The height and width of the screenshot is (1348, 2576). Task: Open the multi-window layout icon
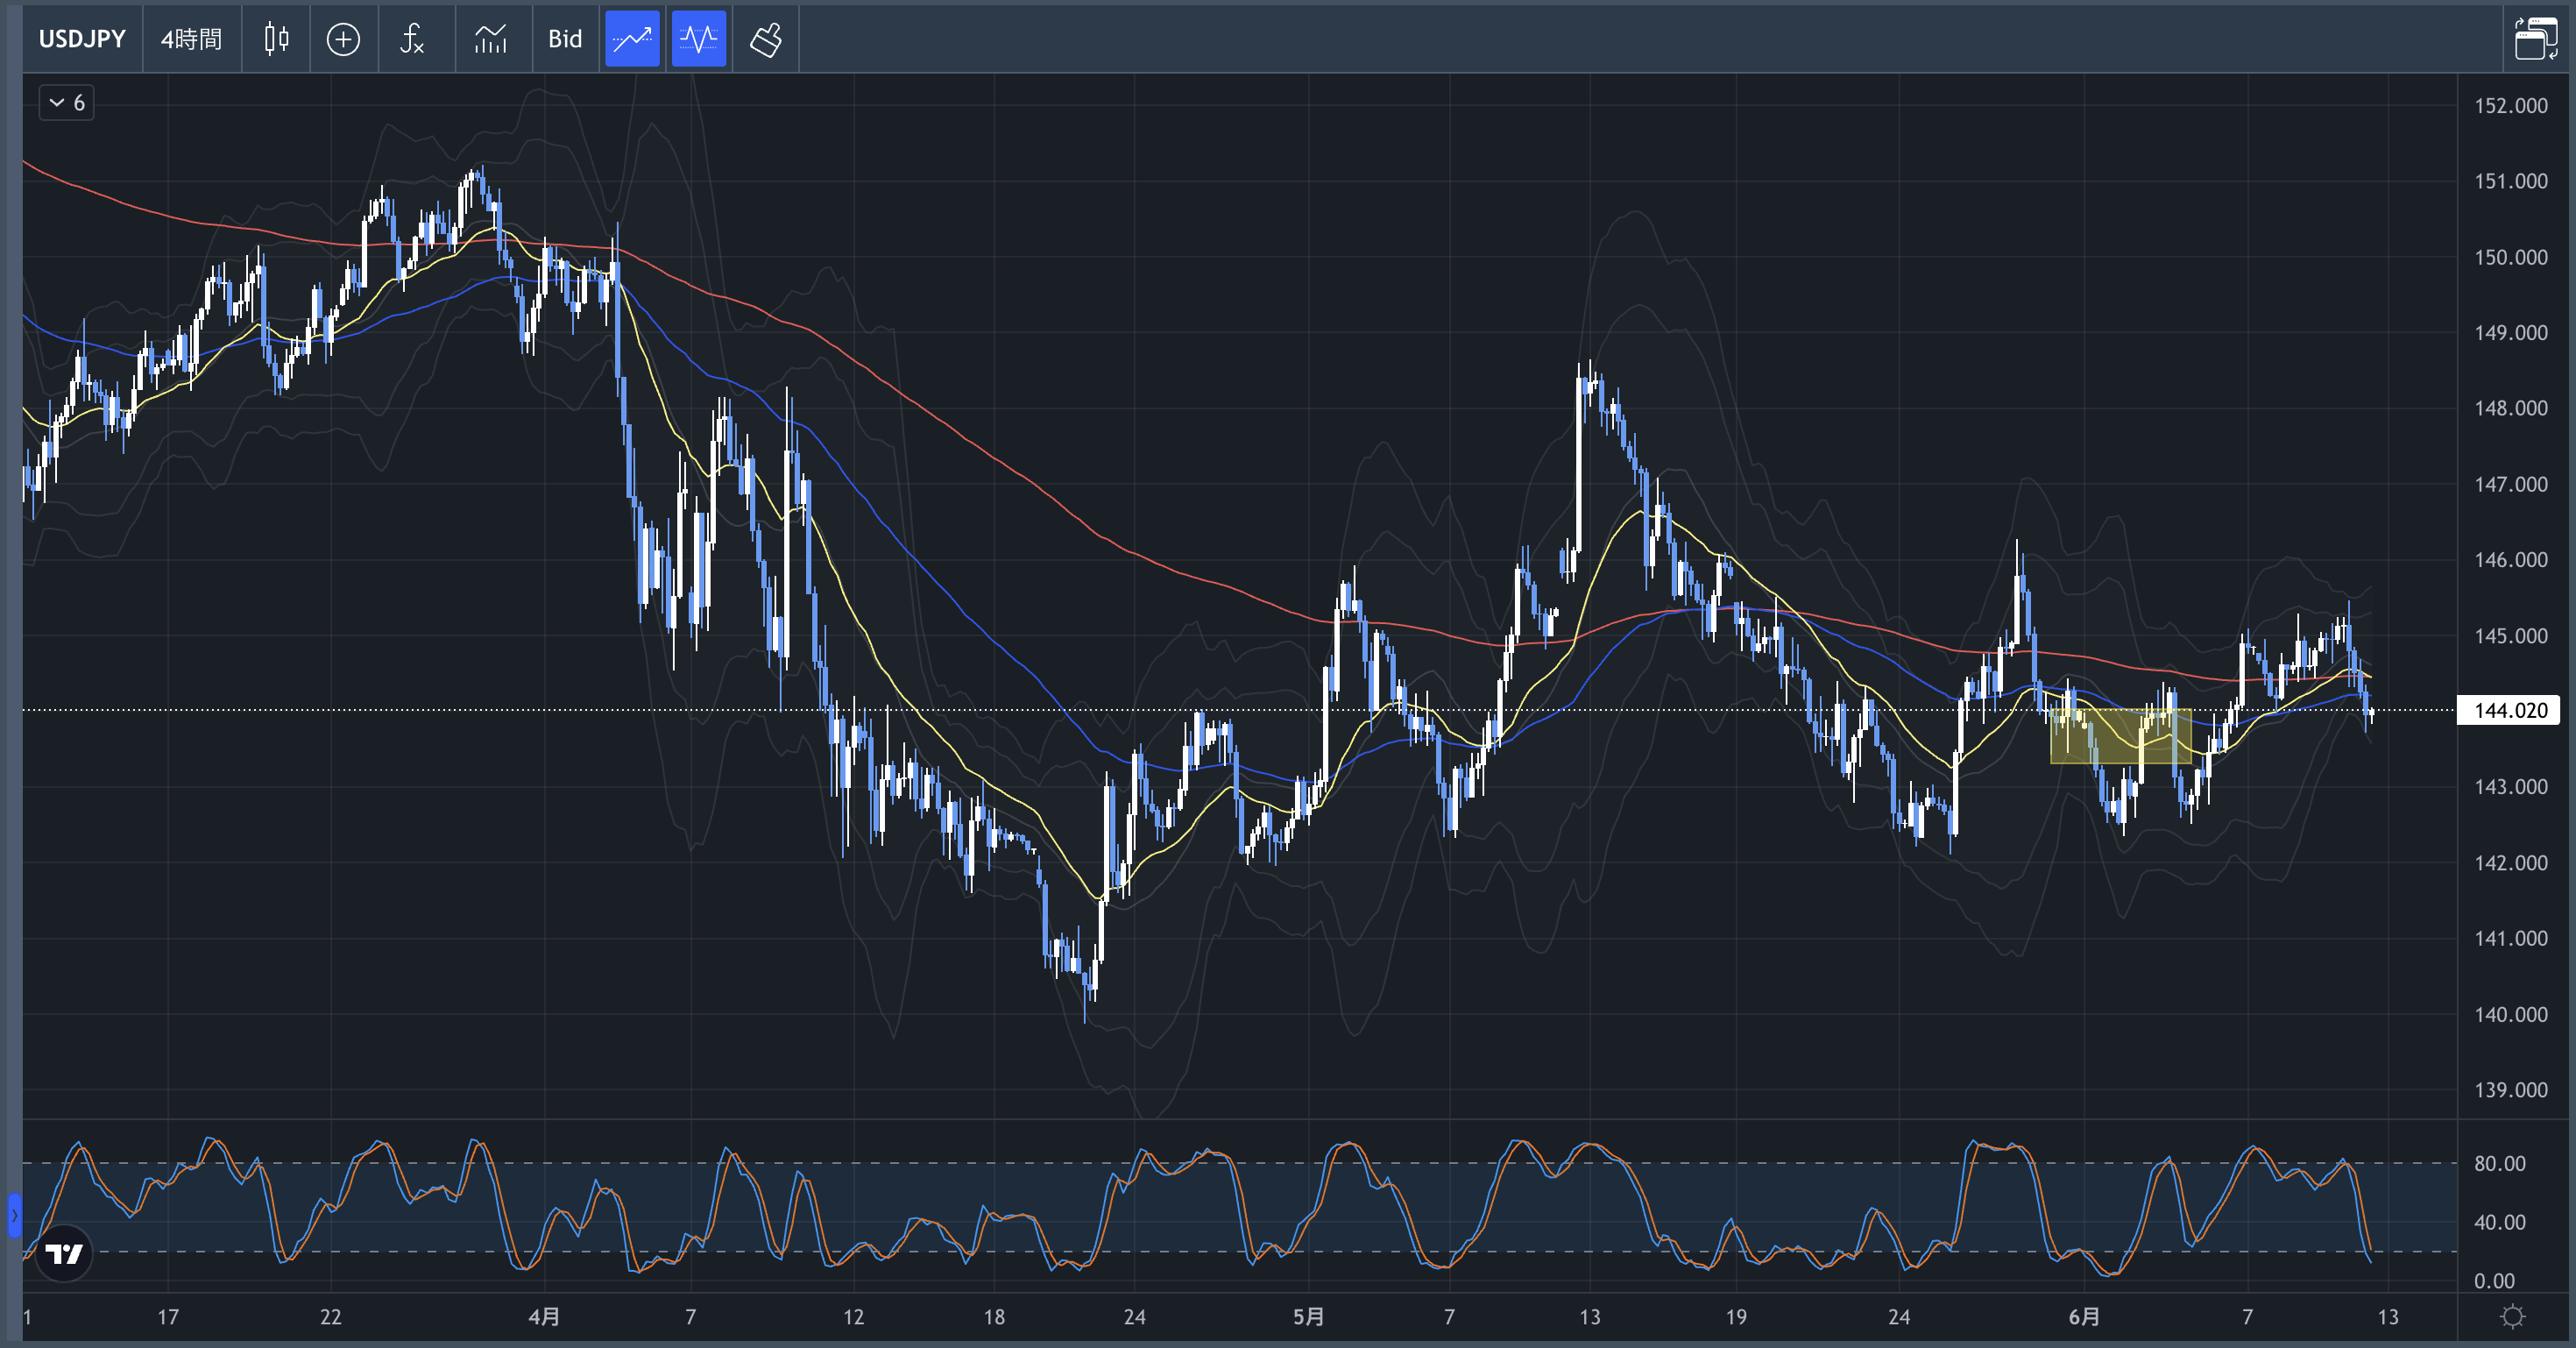(2535, 39)
